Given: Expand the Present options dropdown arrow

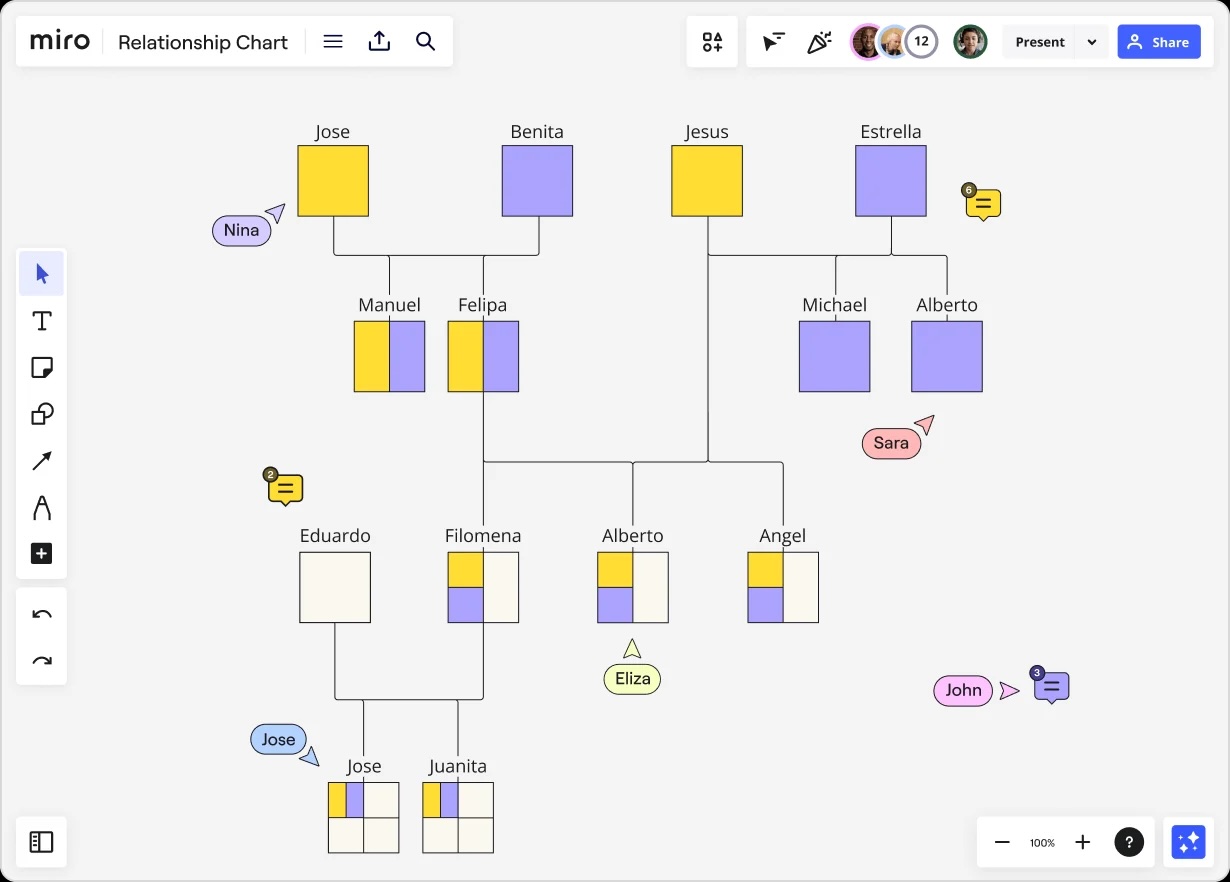Looking at the screenshot, I should point(1092,42).
